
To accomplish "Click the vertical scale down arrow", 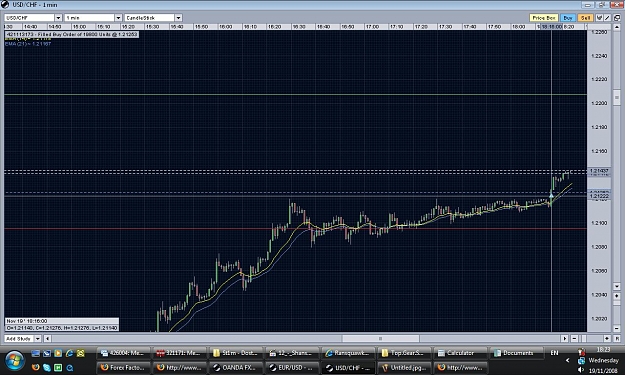I will point(617,286).
